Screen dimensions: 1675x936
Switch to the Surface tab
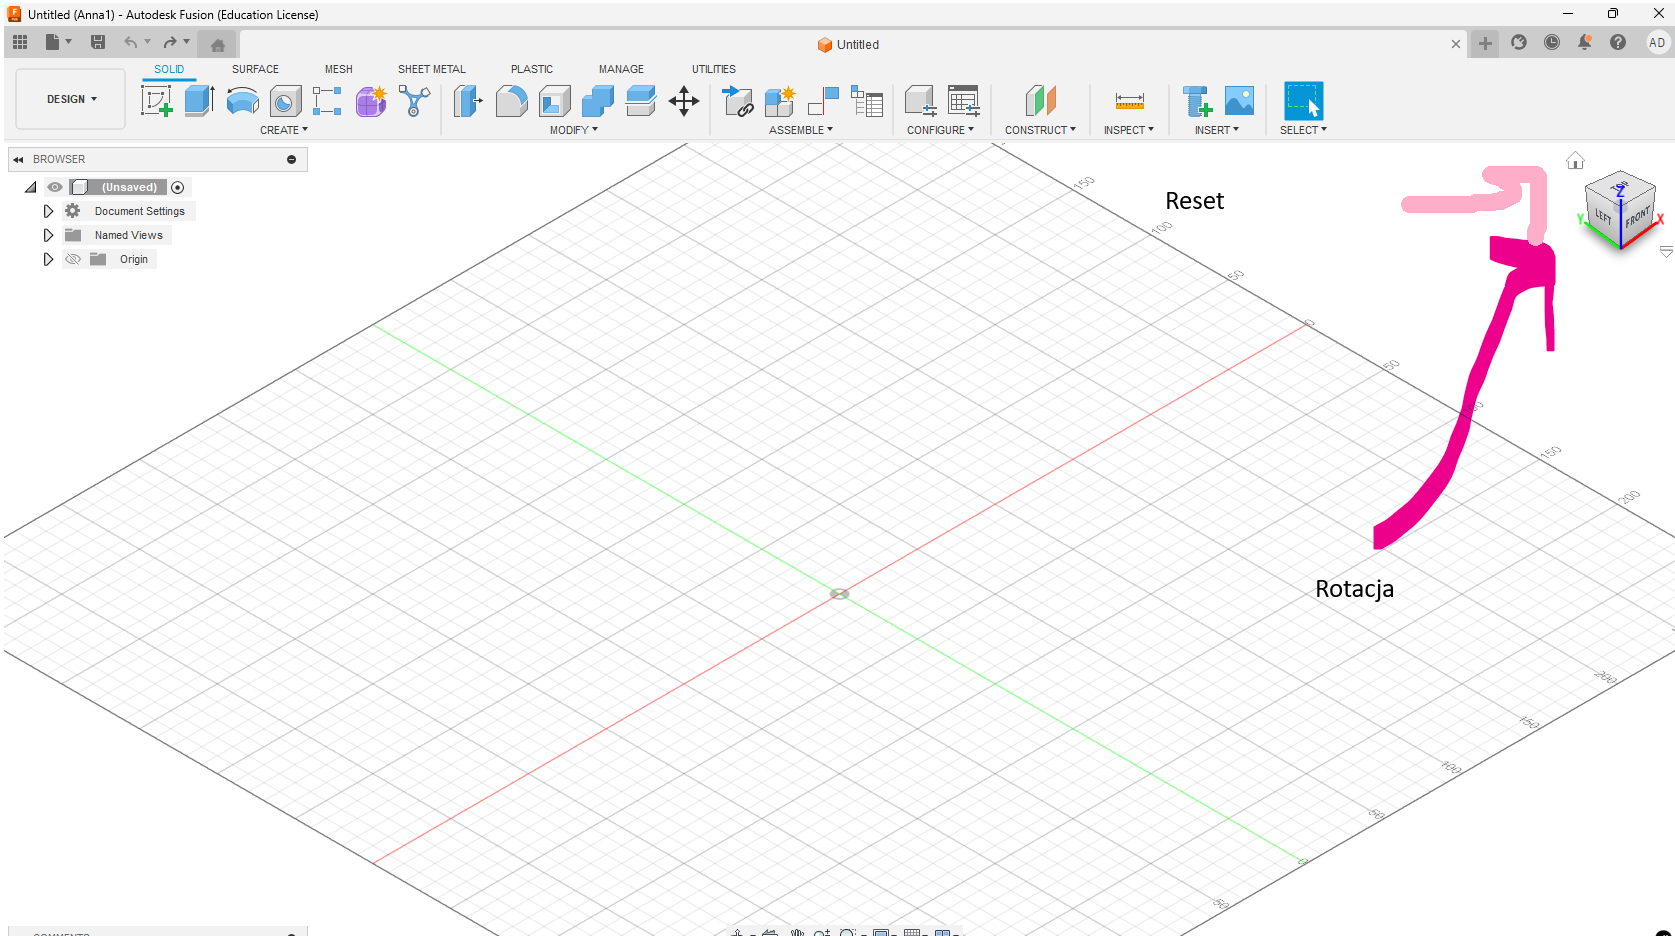click(255, 69)
